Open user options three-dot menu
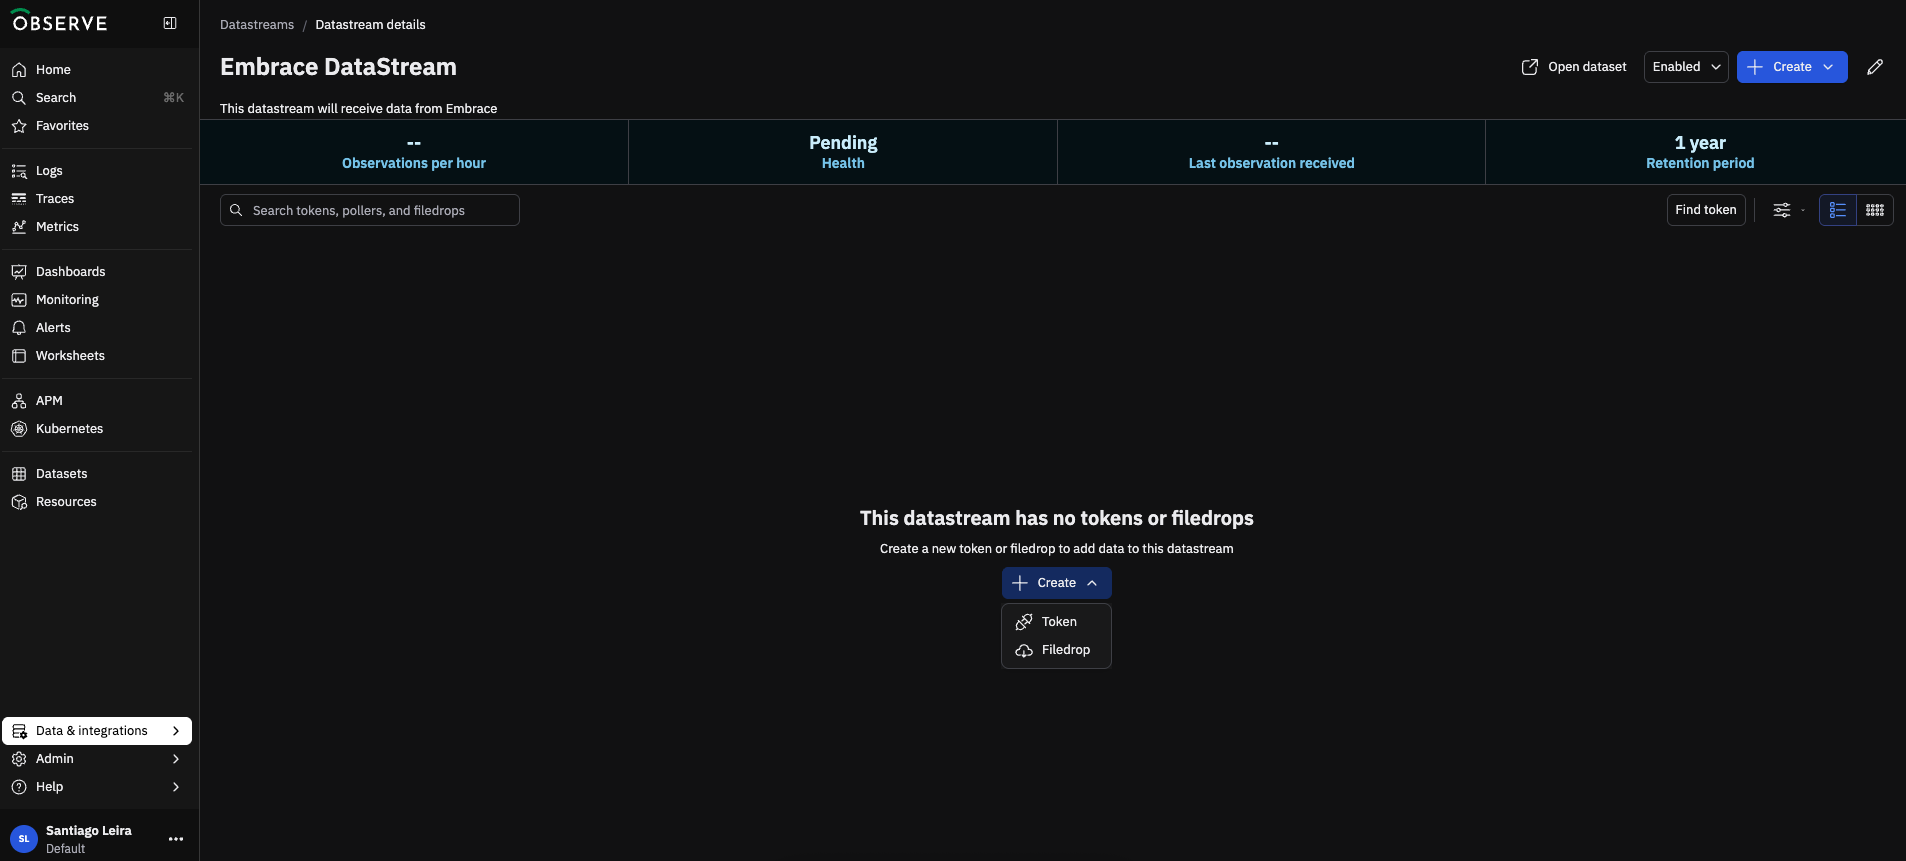The width and height of the screenshot is (1906, 861). [176, 839]
